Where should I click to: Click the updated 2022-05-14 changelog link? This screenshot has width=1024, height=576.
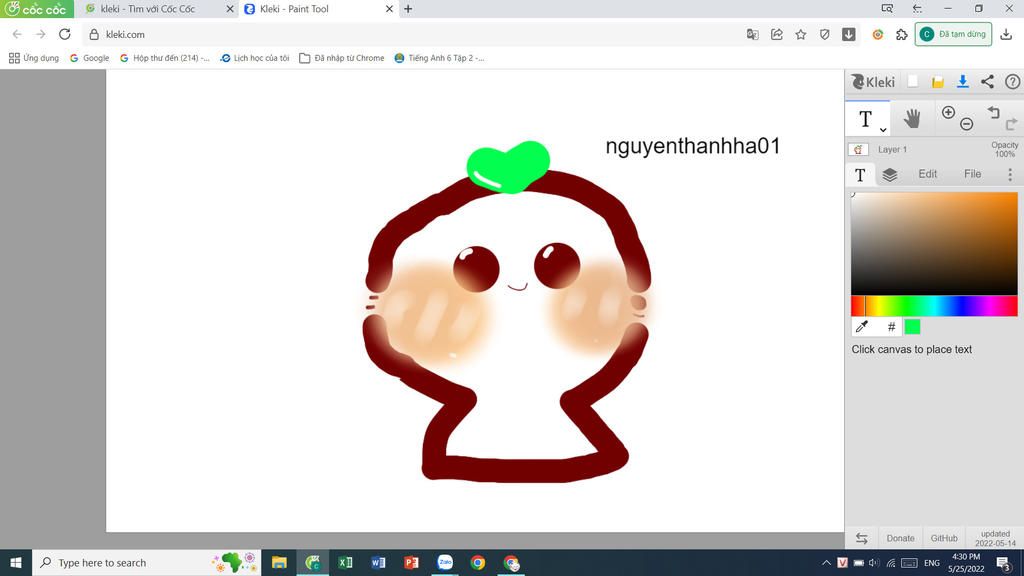[995, 538]
